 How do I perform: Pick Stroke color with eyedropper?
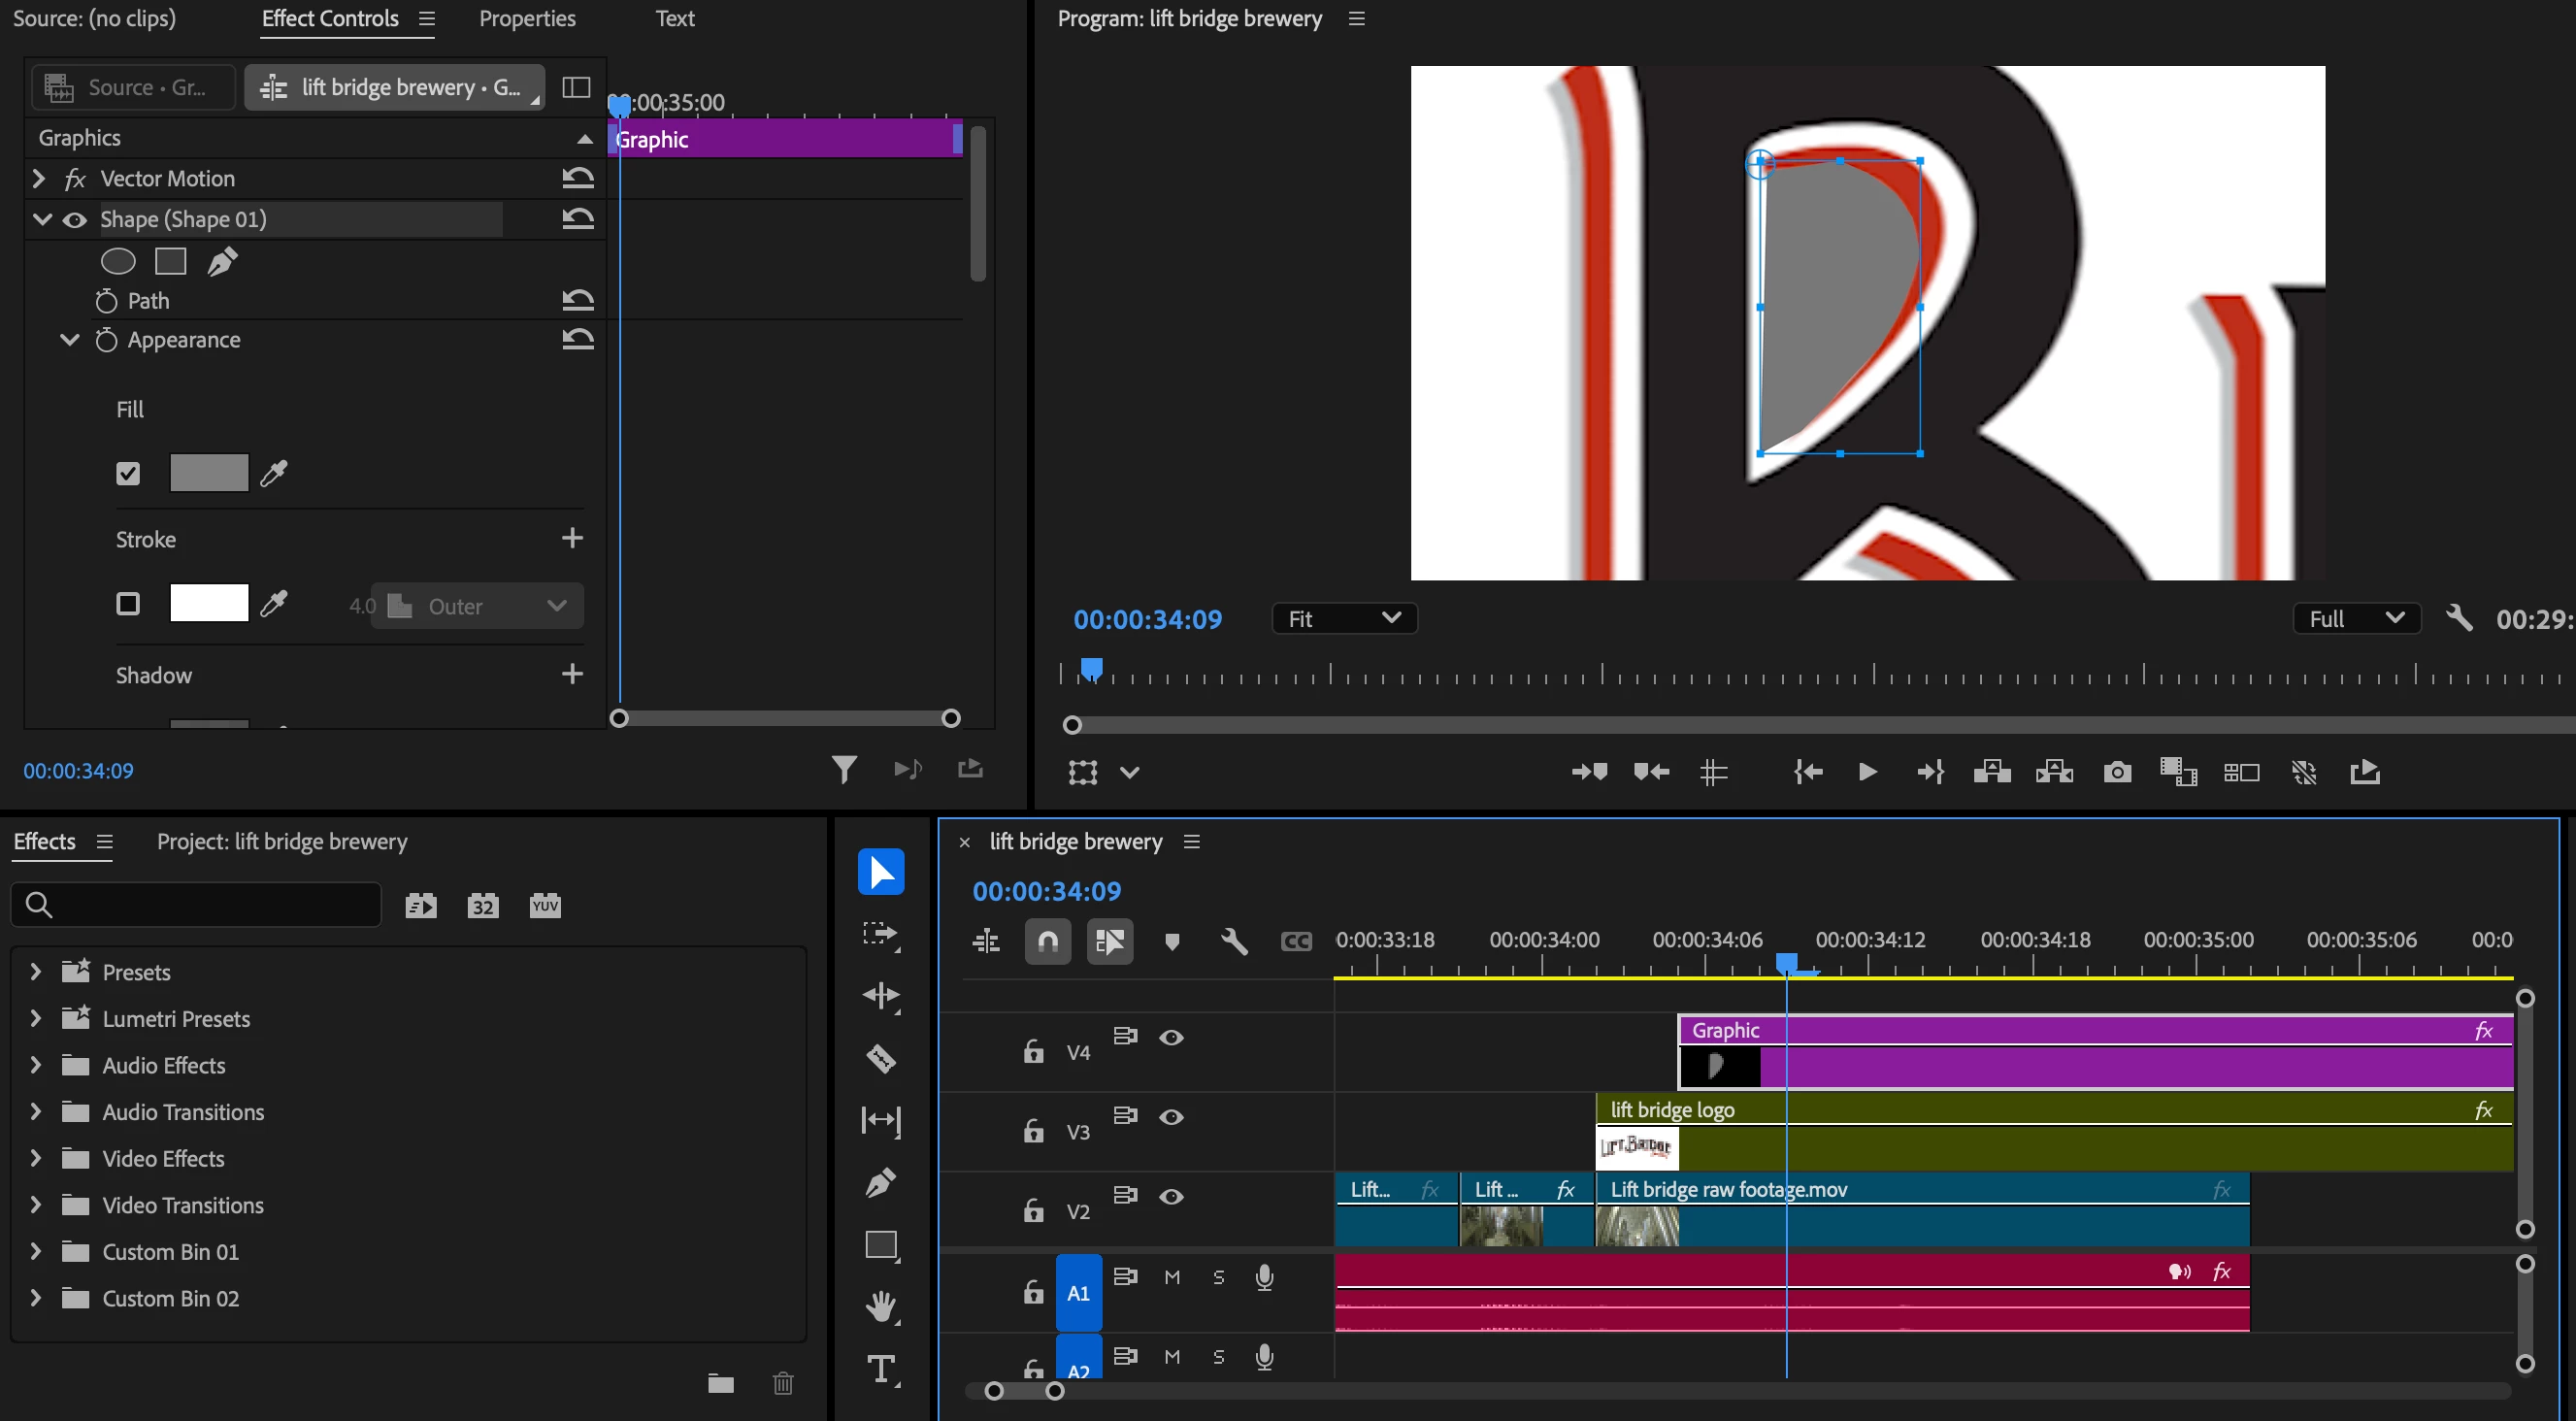pyautogui.click(x=274, y=603)
